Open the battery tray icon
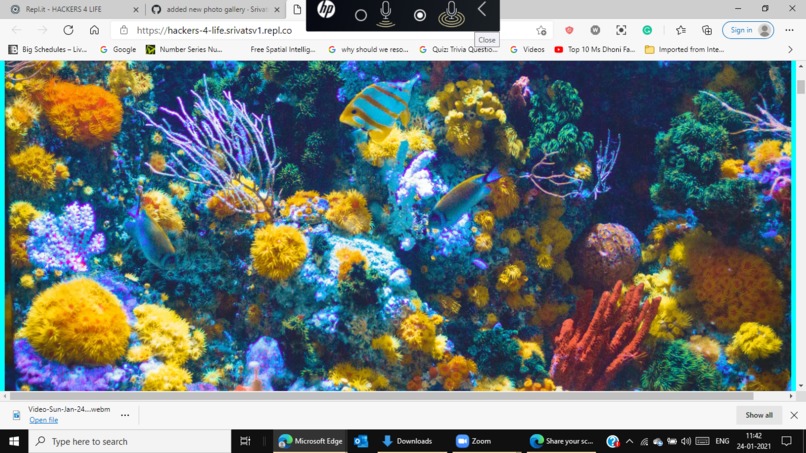 pyautogui.click(x=672, y=441)
